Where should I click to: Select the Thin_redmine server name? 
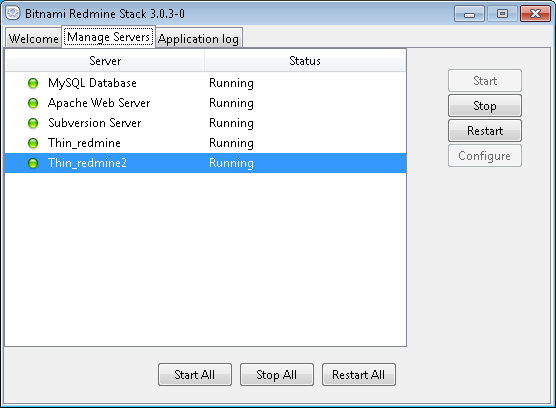point(84,143)
